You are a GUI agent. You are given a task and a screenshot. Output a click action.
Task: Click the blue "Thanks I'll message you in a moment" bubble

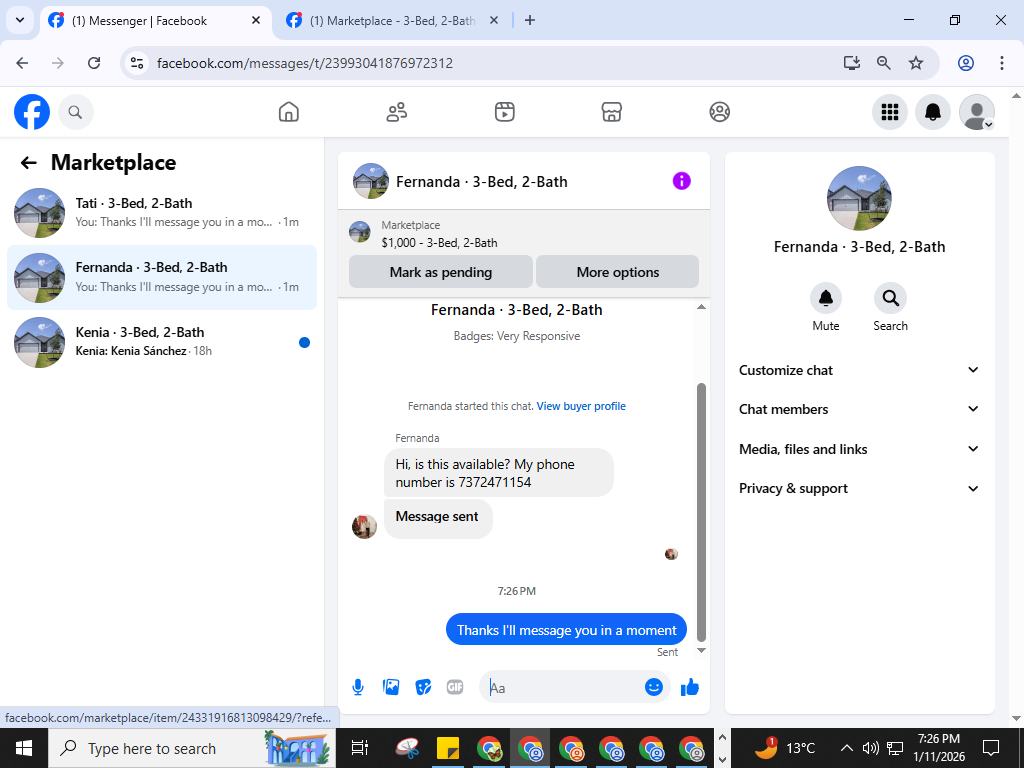click(x=566, y=630)
